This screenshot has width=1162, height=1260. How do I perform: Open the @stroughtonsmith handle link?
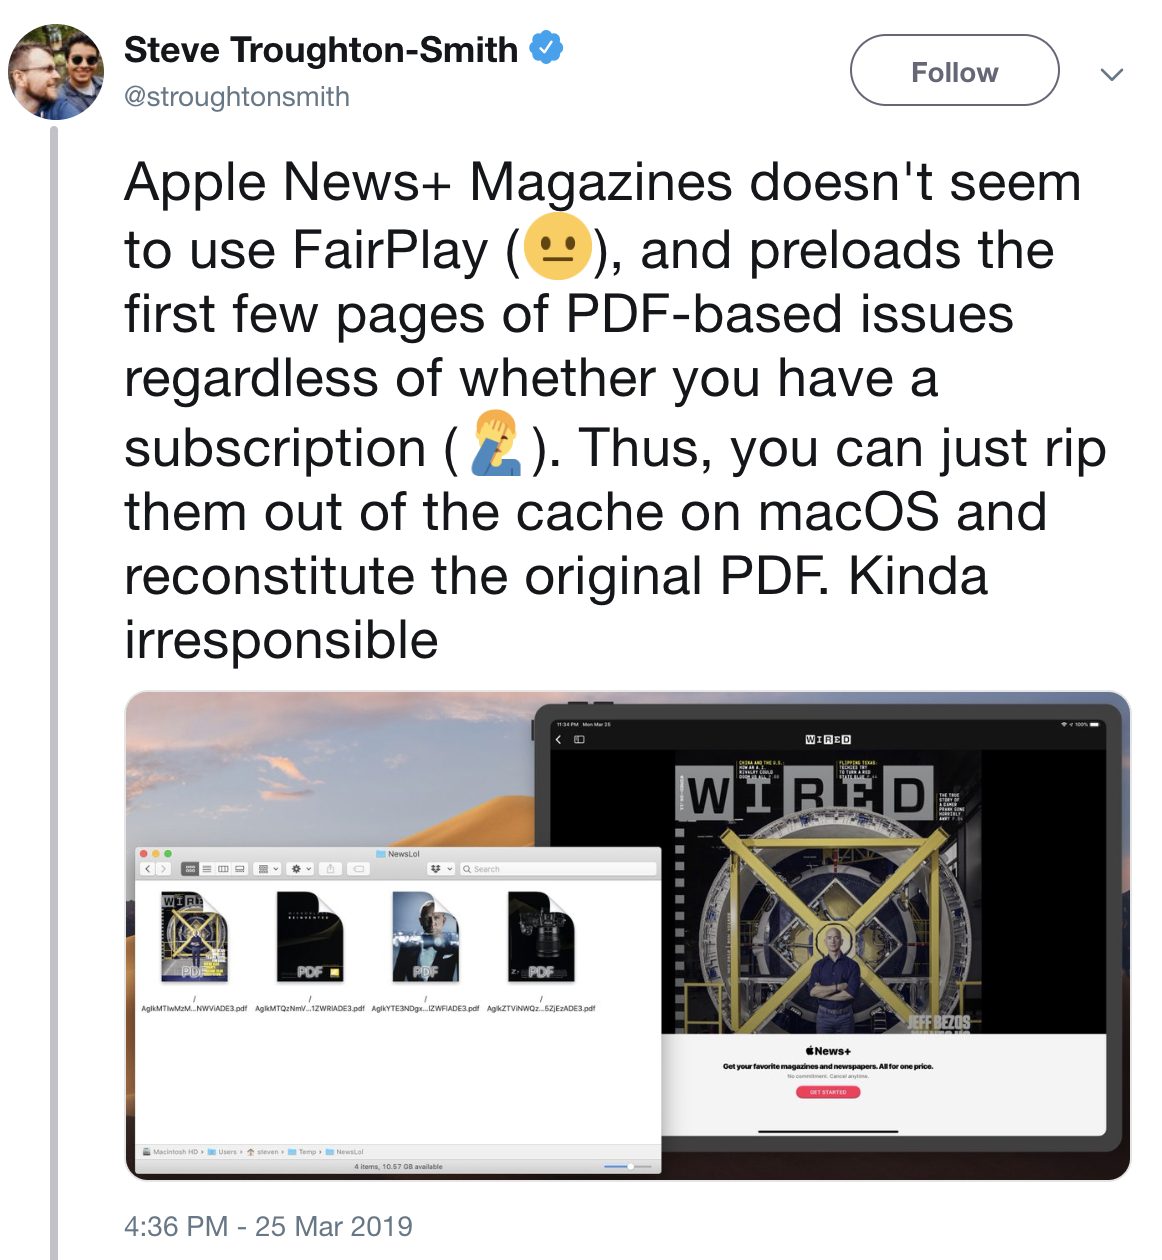236,97
